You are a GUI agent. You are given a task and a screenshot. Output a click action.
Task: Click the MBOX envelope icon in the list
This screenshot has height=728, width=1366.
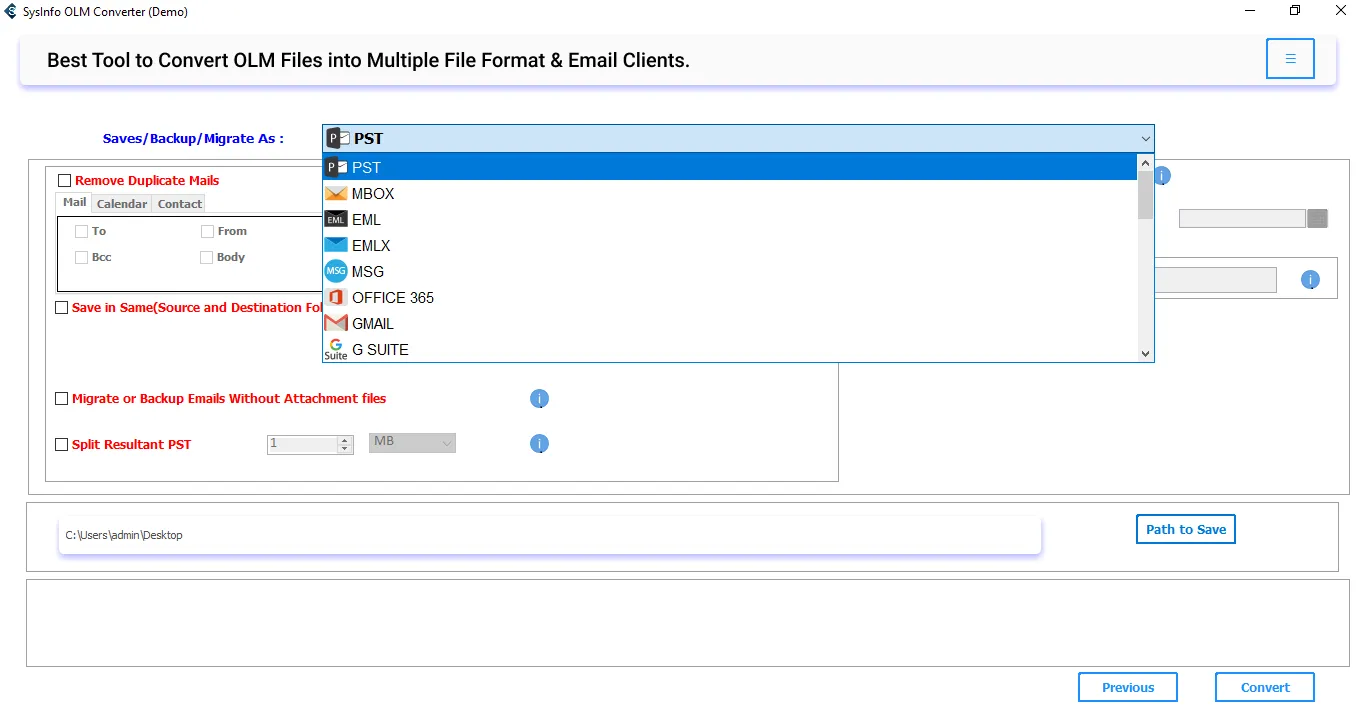(x=336, y=194)
